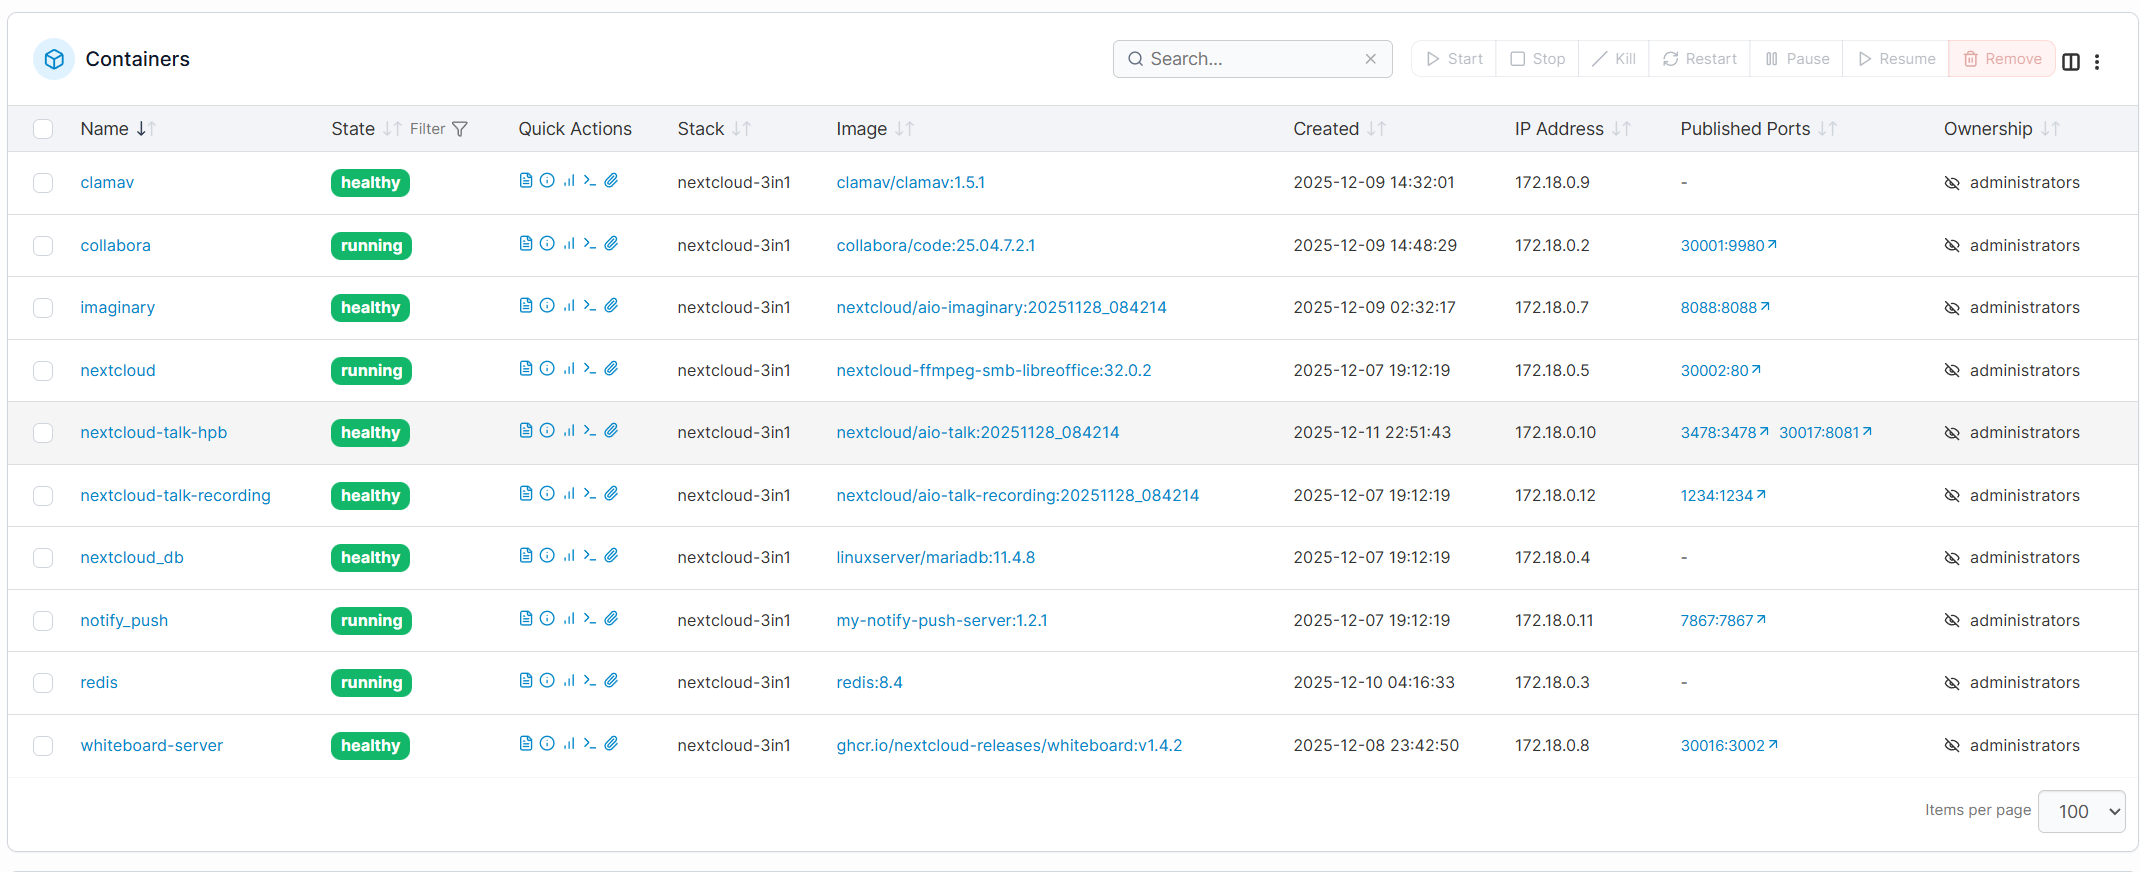
Task: Check the notify_push container checkbox
Action: [x=43, y=621]
